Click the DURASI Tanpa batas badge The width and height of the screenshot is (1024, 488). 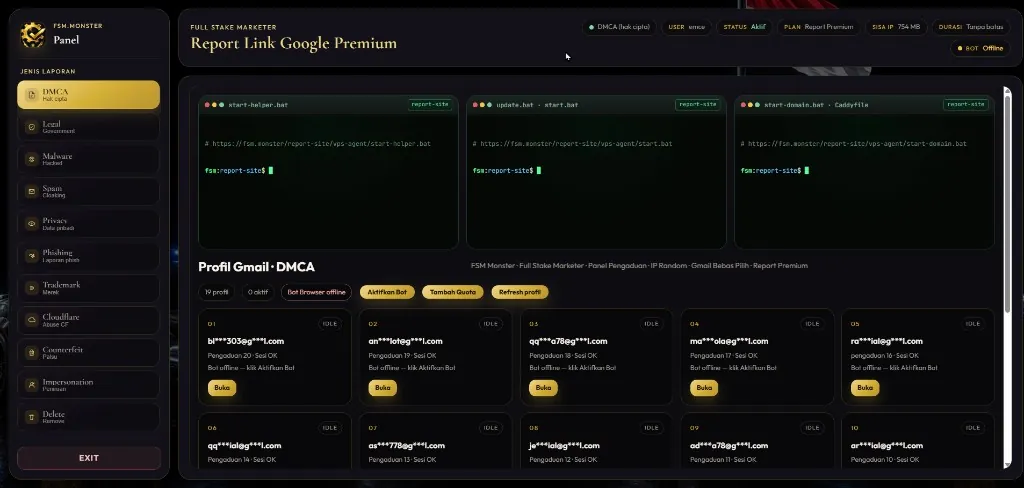(x=970, y=27)
